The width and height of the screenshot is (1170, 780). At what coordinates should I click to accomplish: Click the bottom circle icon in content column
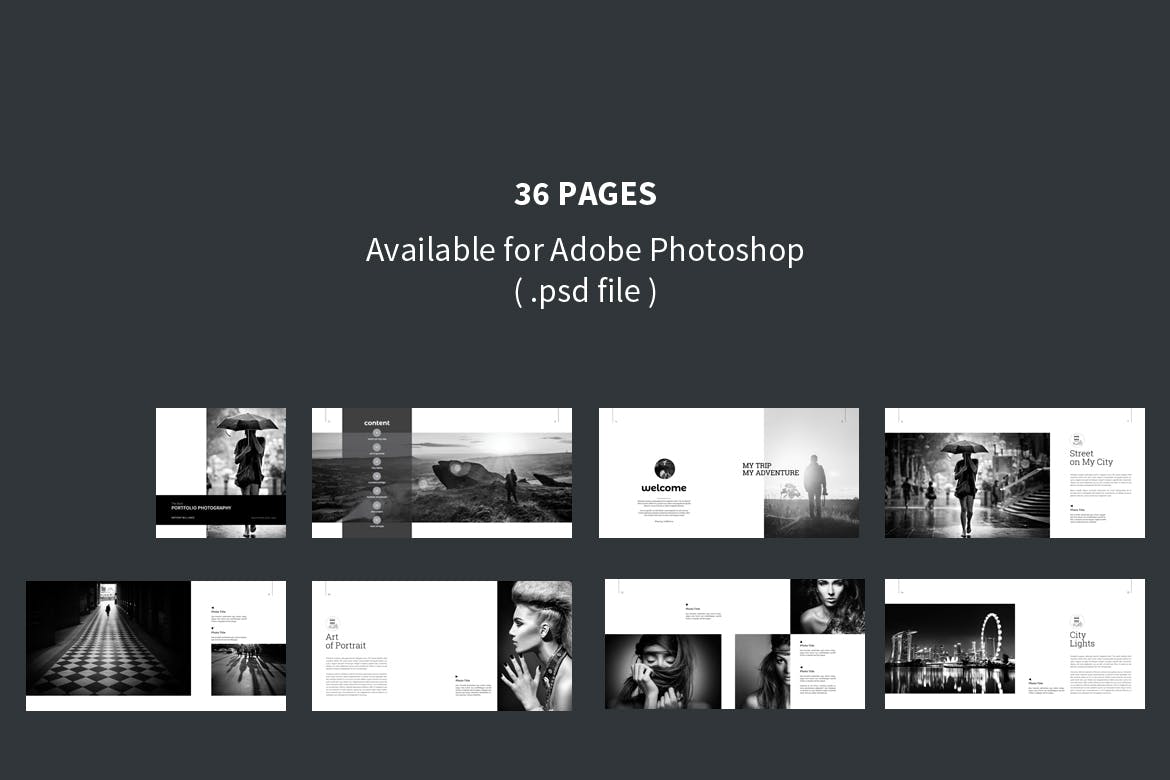[377, 519]
